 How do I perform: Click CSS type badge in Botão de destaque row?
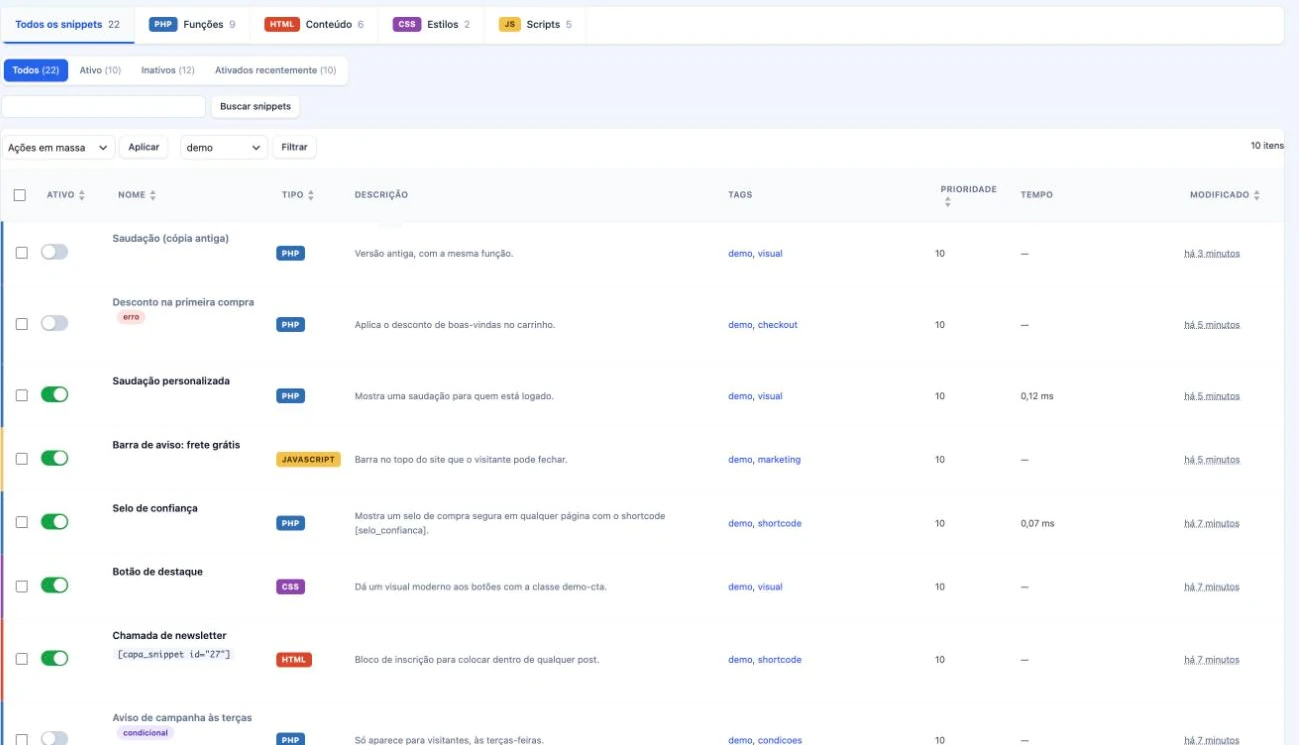290,587
